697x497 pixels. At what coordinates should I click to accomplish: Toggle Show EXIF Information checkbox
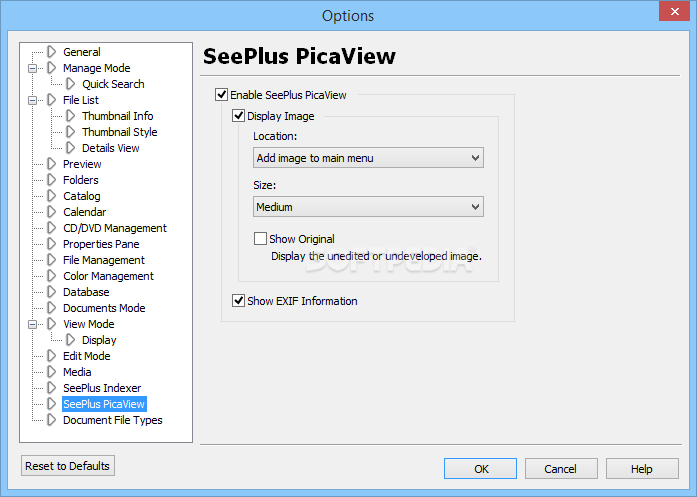click(x=238, y=301)
